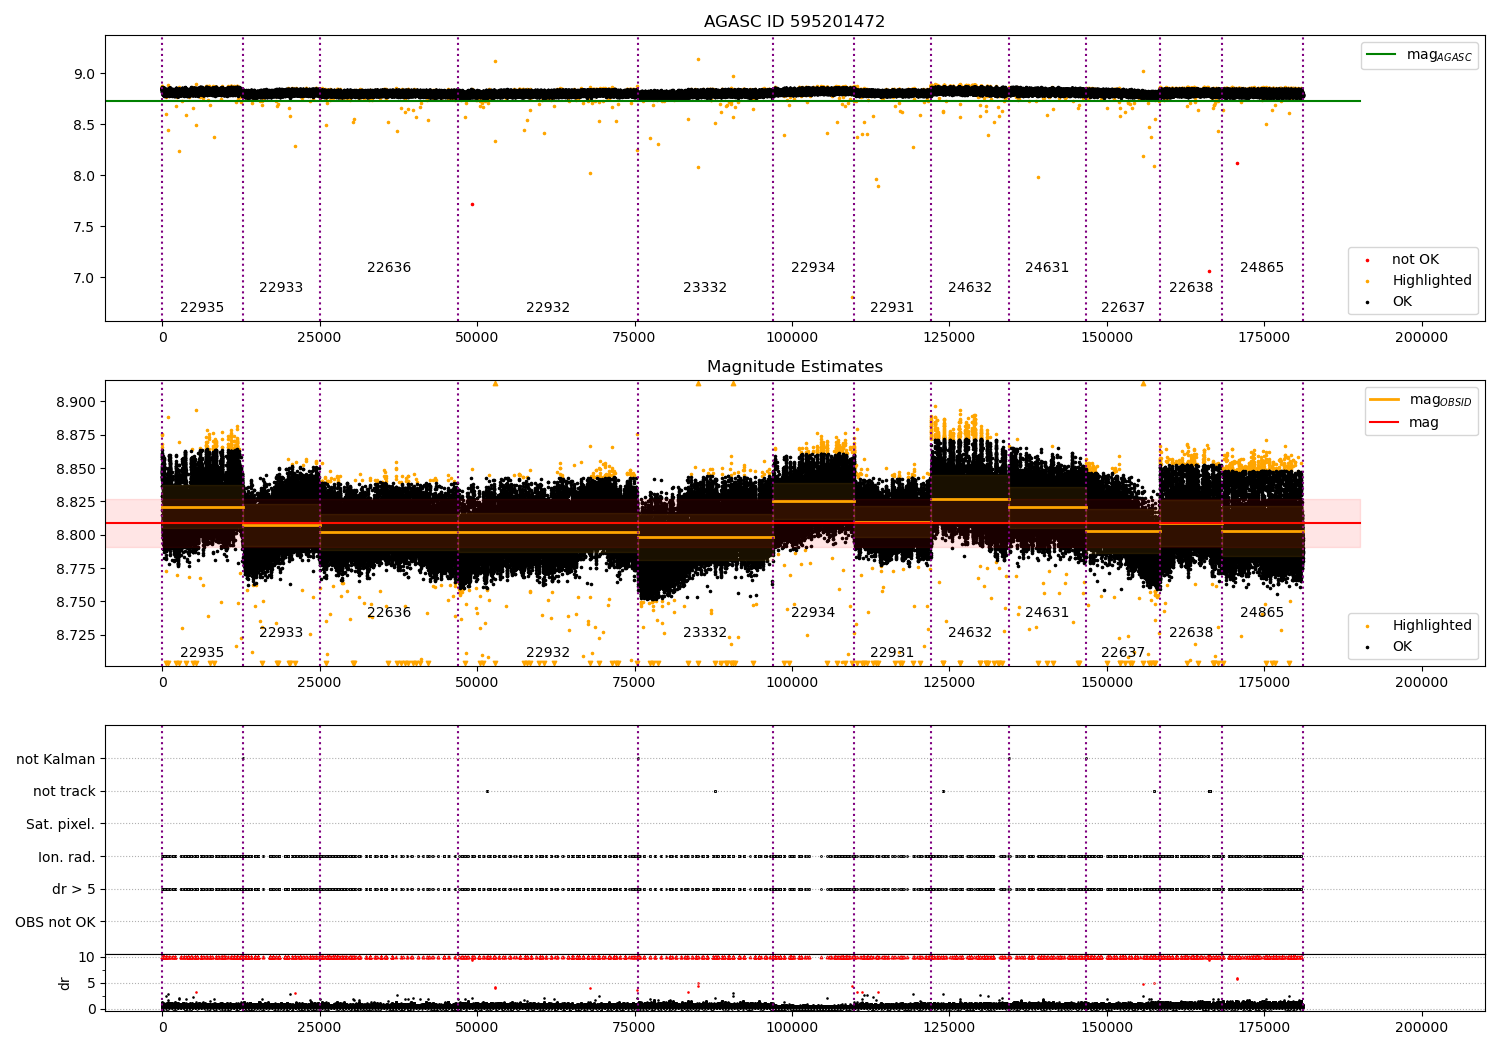The height and width of the screenshot is (1050, 1500).
Task: Click the "not Kalman" row label
Action: coord(56,759)
